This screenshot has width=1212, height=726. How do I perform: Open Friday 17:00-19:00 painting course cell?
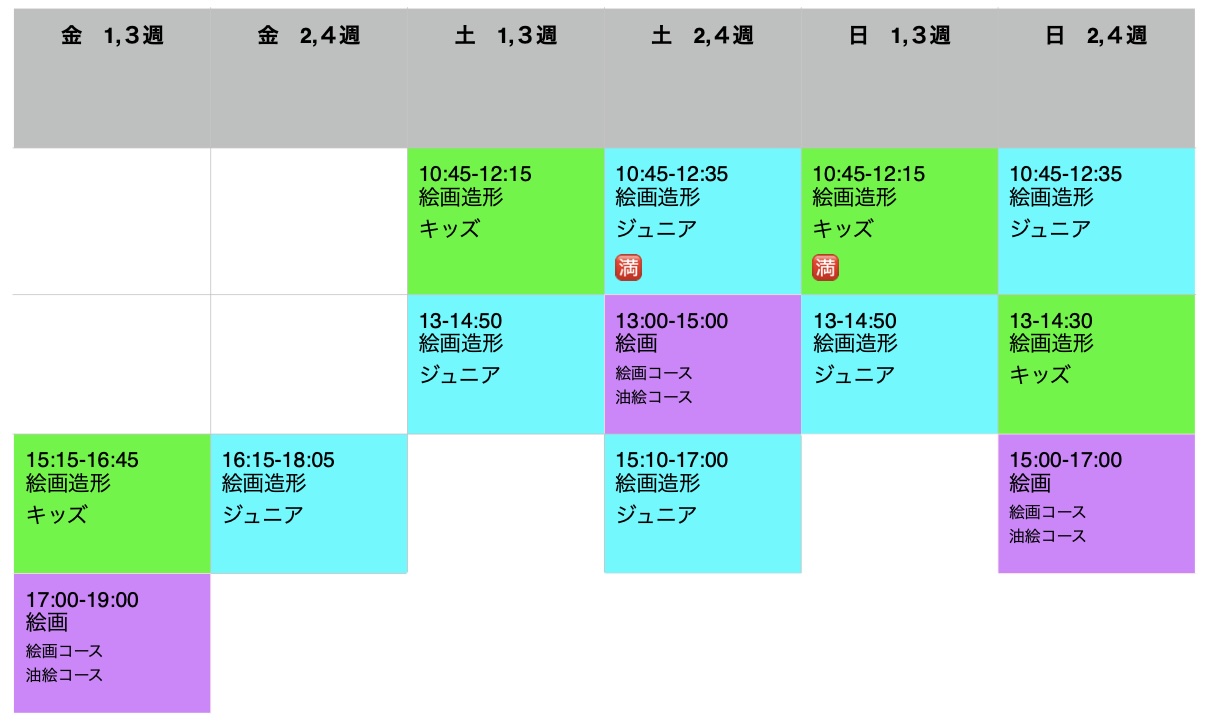coord(112,642)
